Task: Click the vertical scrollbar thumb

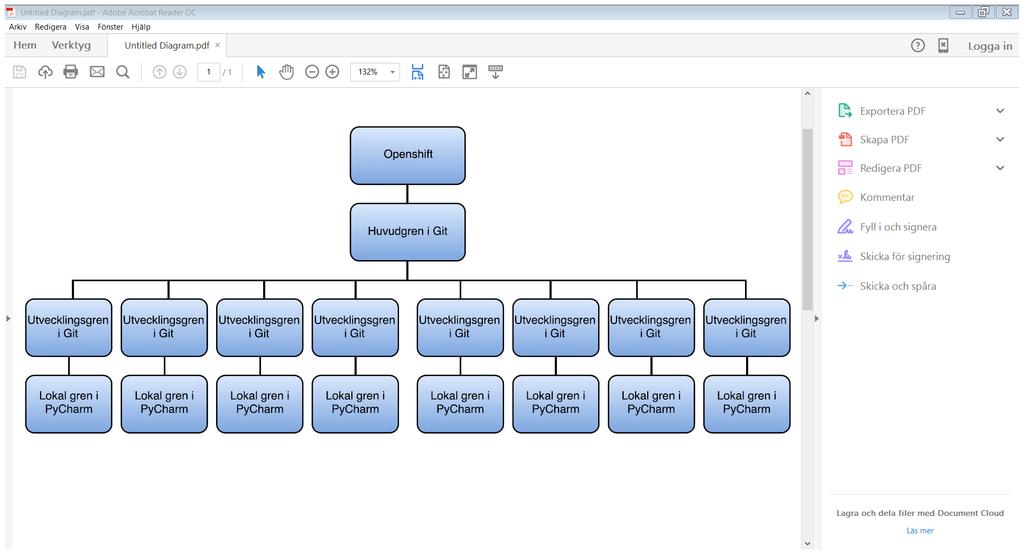Action: (x=807, y=219)
